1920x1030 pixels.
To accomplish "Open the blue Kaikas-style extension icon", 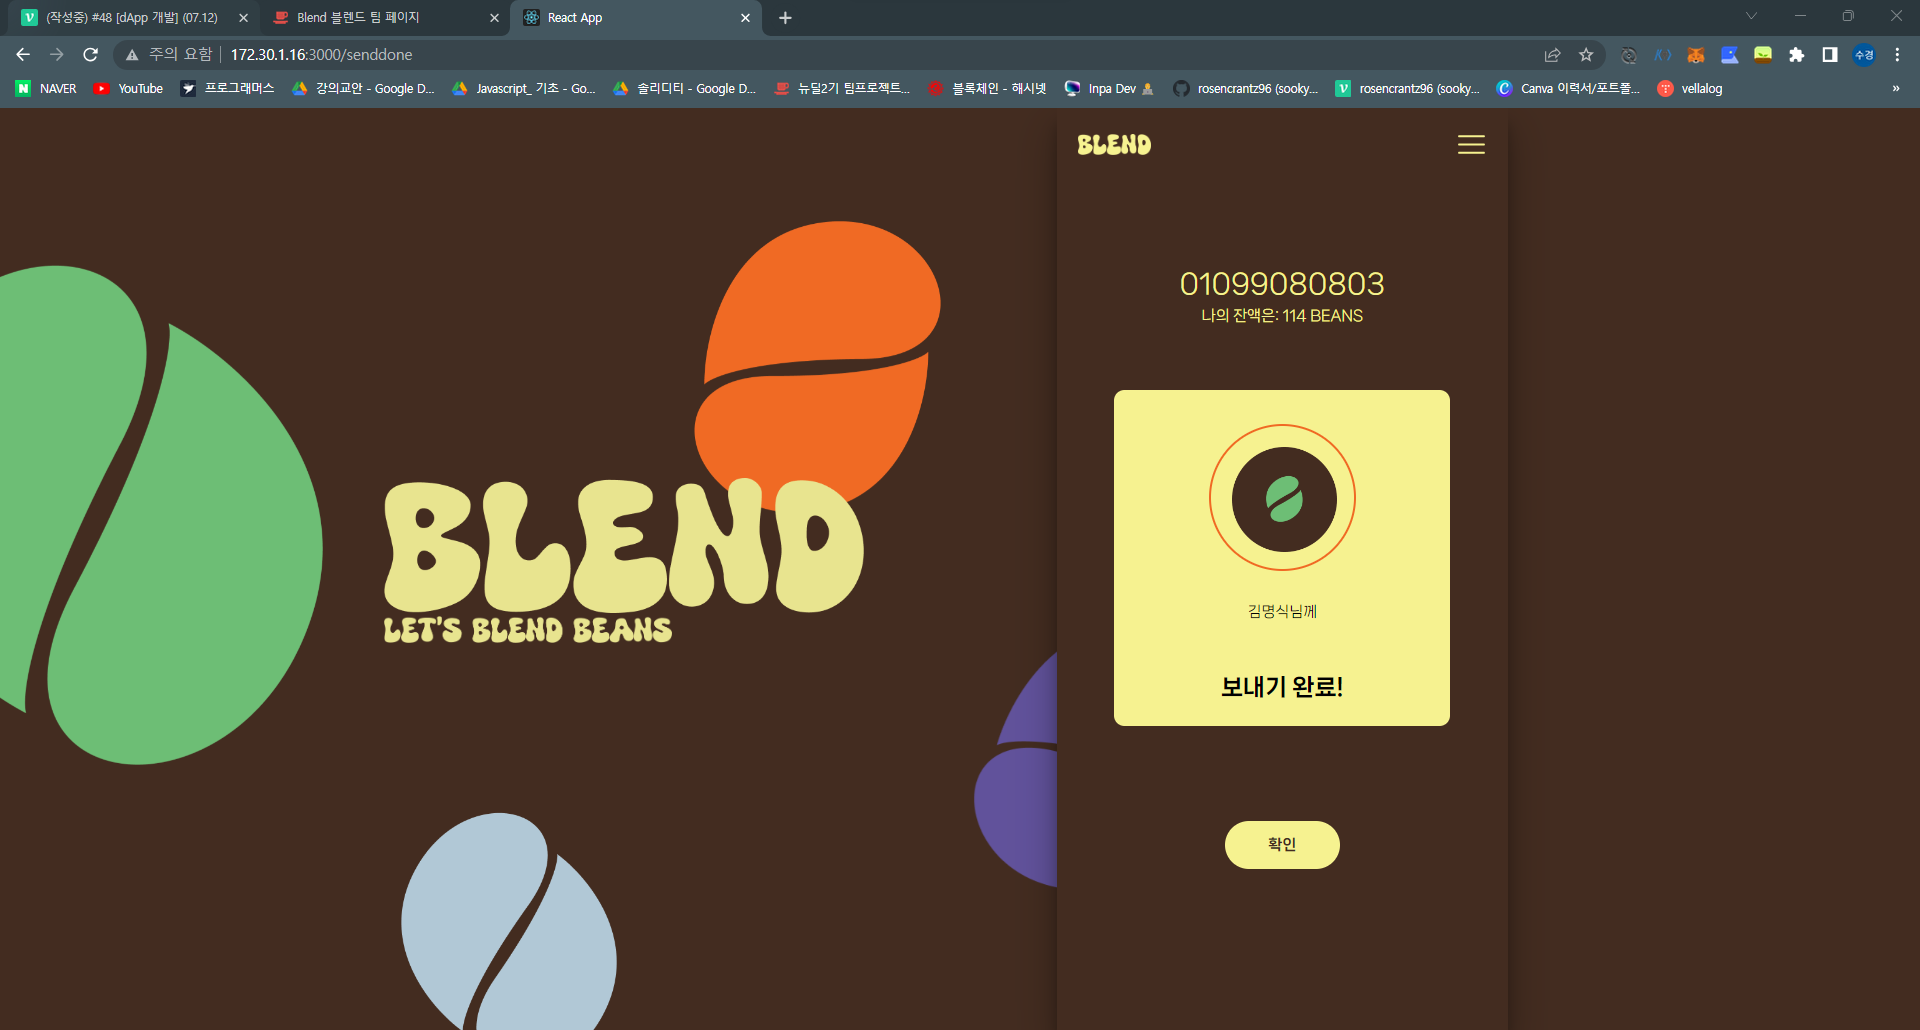I will 1662,55.
